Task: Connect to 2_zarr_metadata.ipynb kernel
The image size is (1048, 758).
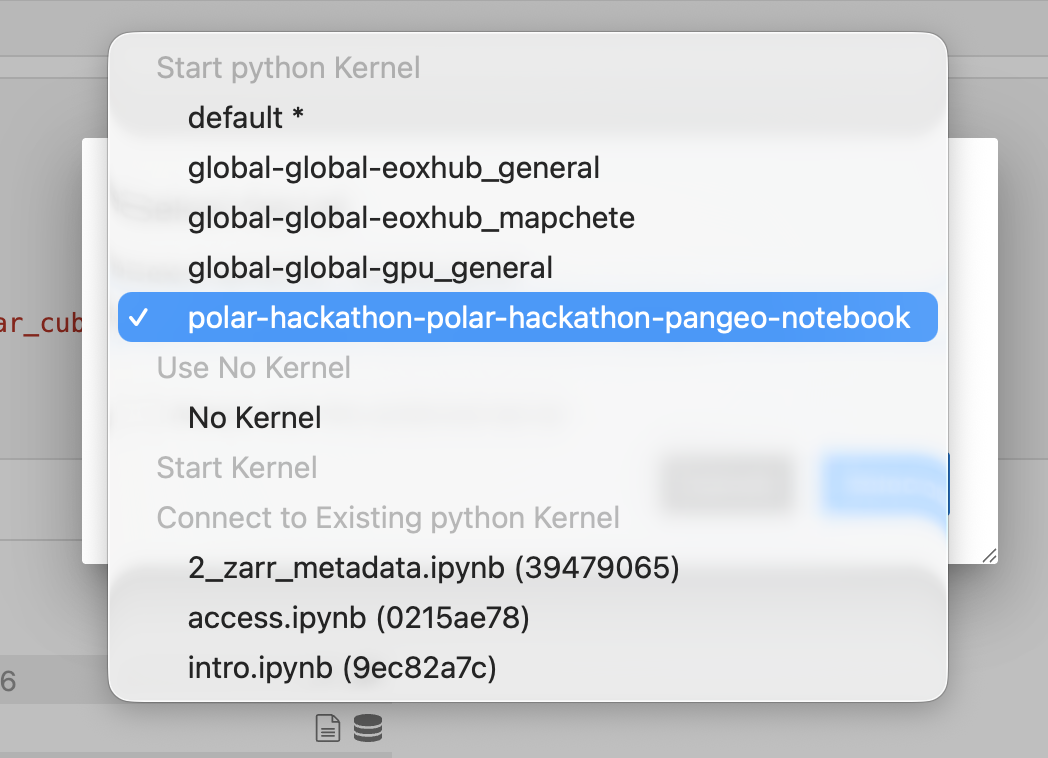Action: [527, 567]
